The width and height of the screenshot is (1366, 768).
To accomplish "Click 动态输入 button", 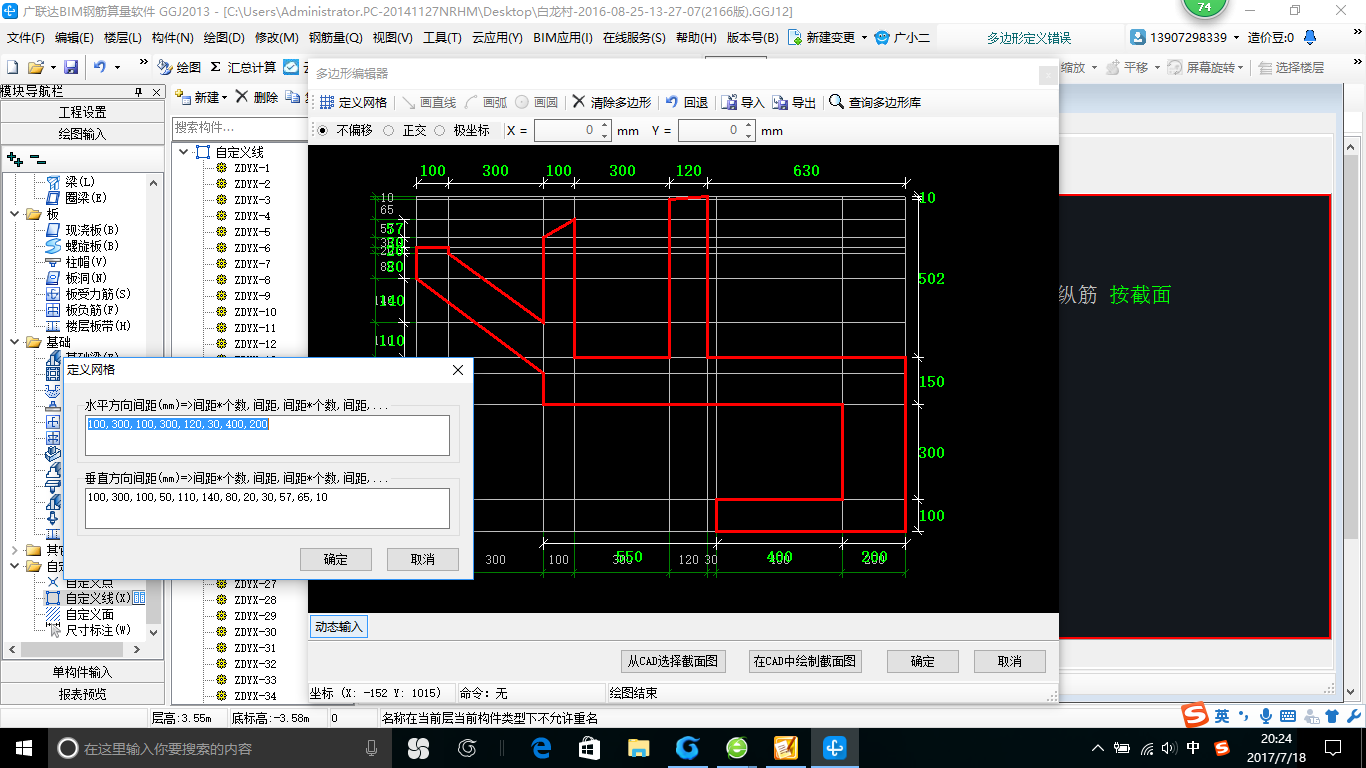I will [339, 627].
